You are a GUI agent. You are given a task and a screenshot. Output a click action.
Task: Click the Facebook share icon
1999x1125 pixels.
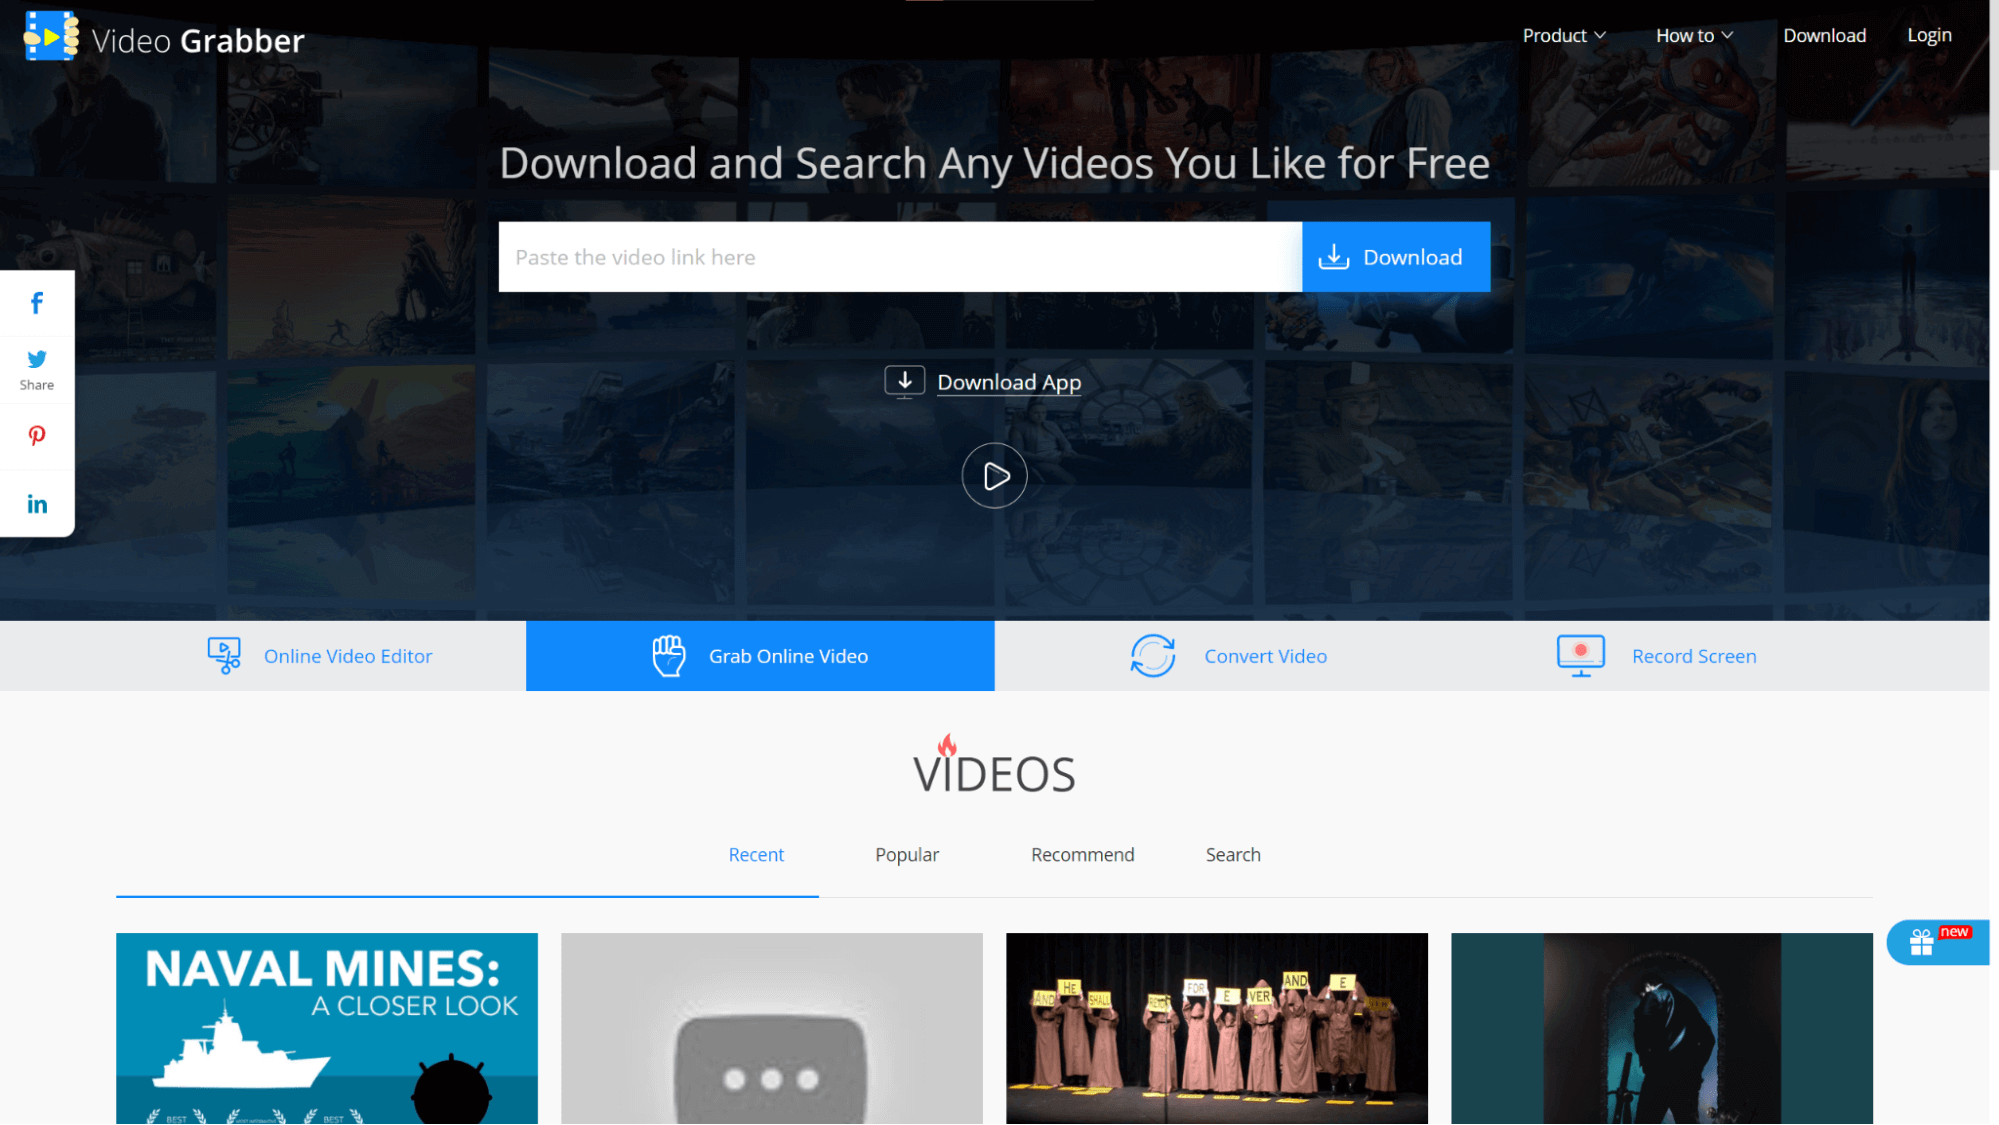click(37, 301)
